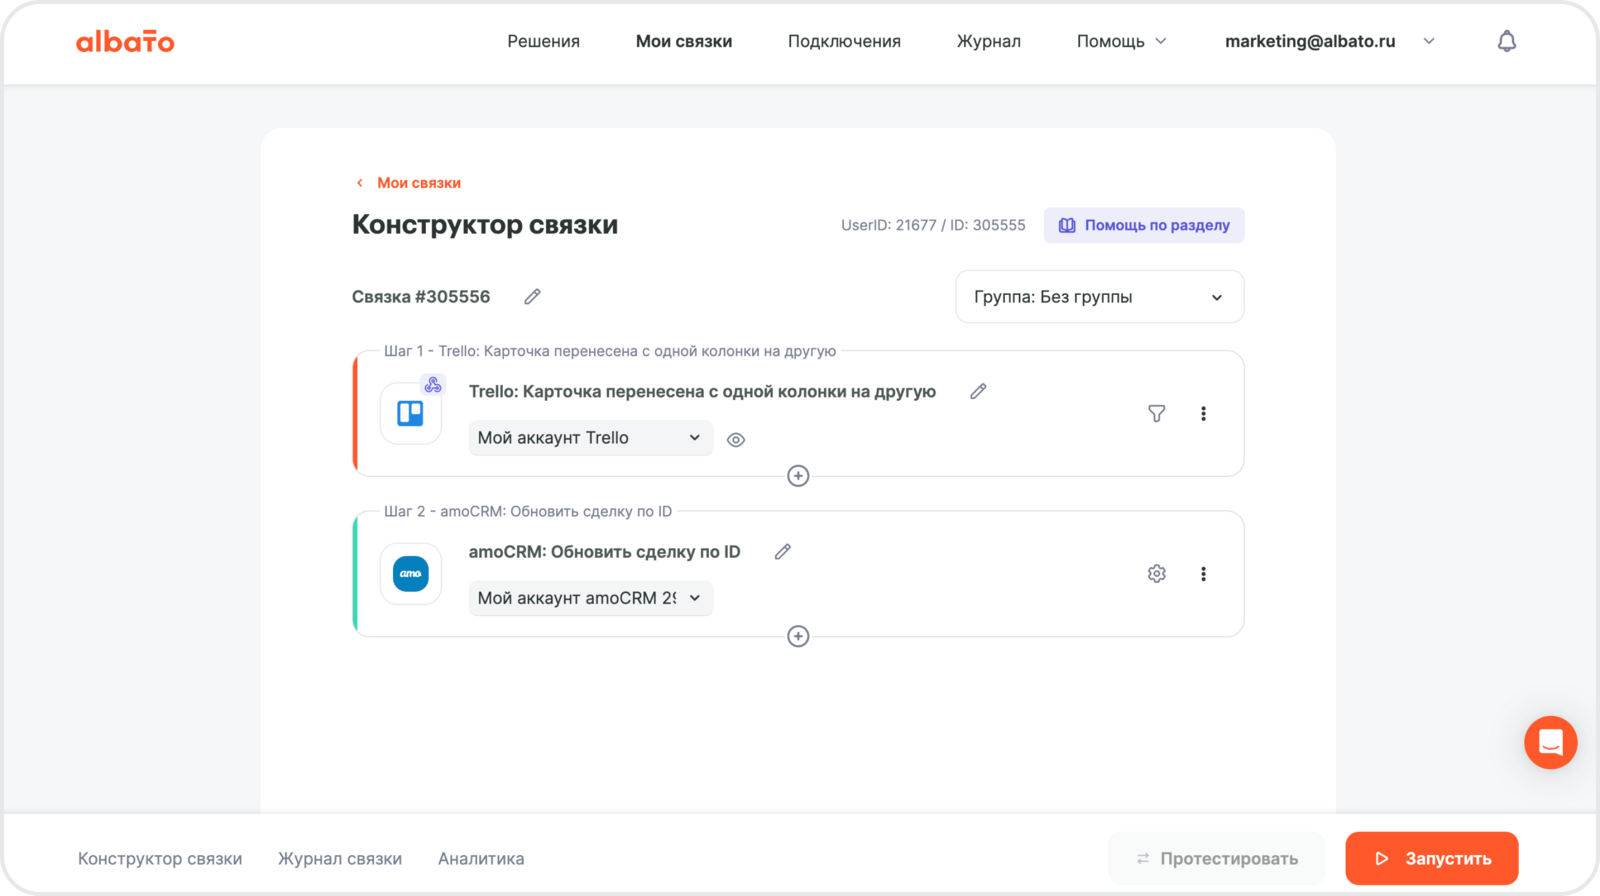Open the orange chat support widget

tap(1550, 742)
